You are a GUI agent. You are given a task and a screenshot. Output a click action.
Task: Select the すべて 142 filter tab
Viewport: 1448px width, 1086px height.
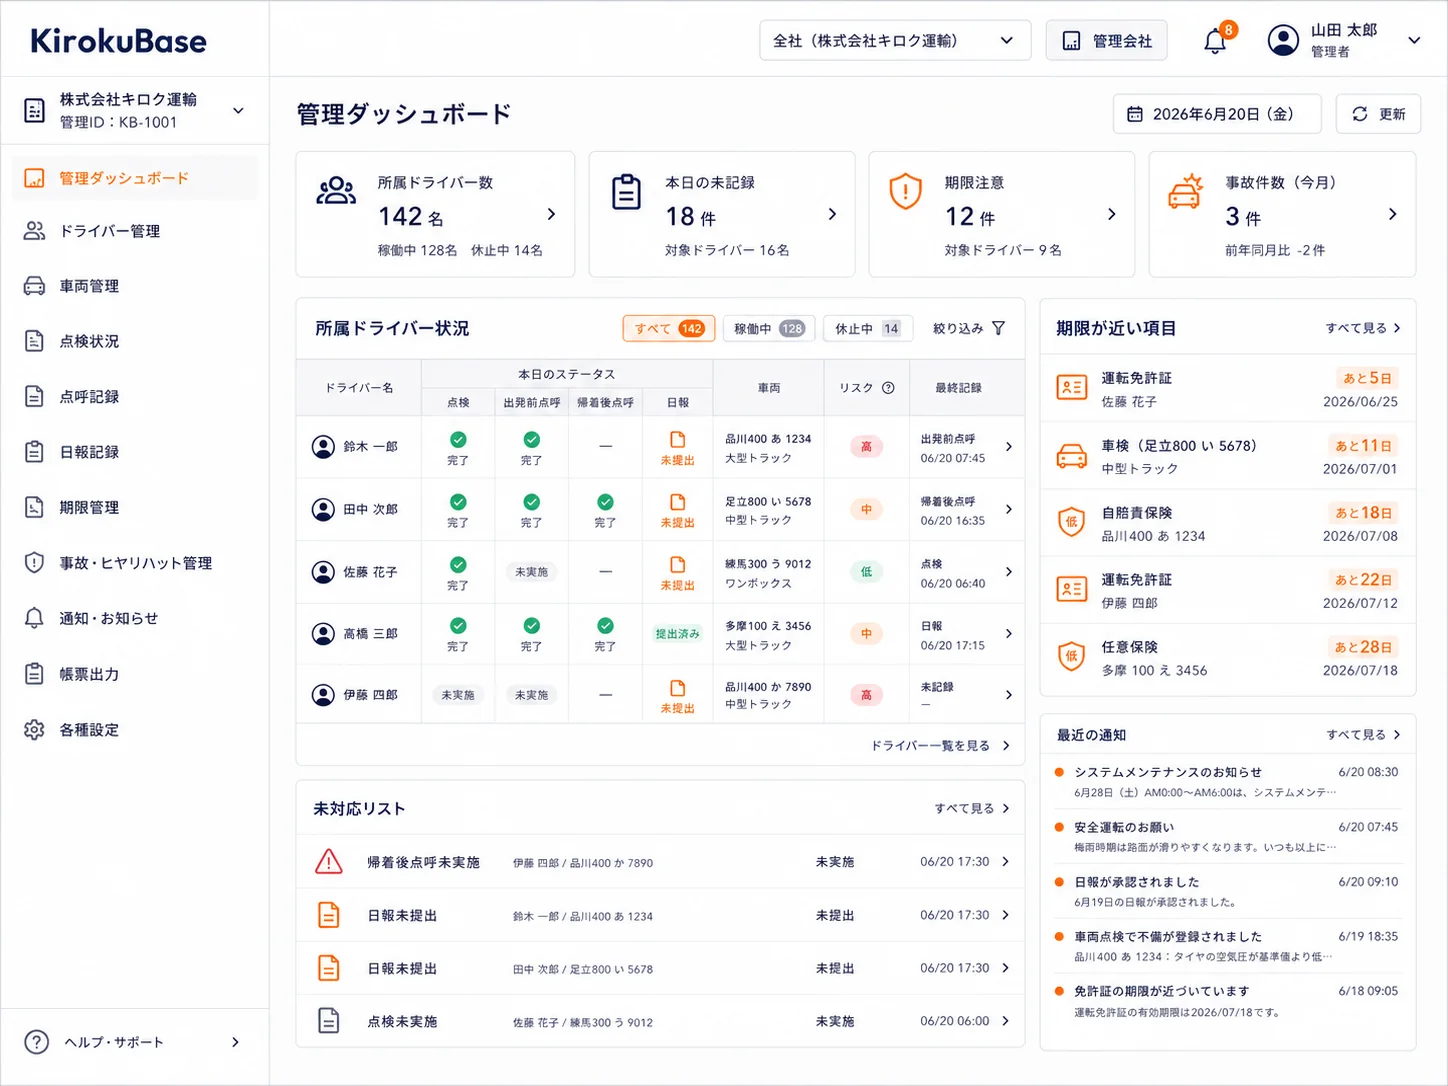click(x=669, y=328)
